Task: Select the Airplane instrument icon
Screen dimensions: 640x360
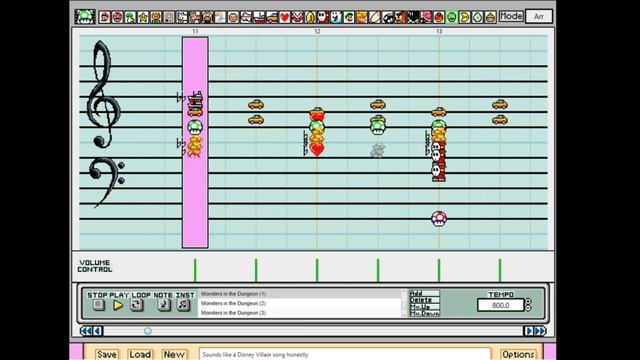Action: click(x=246, y=17)
